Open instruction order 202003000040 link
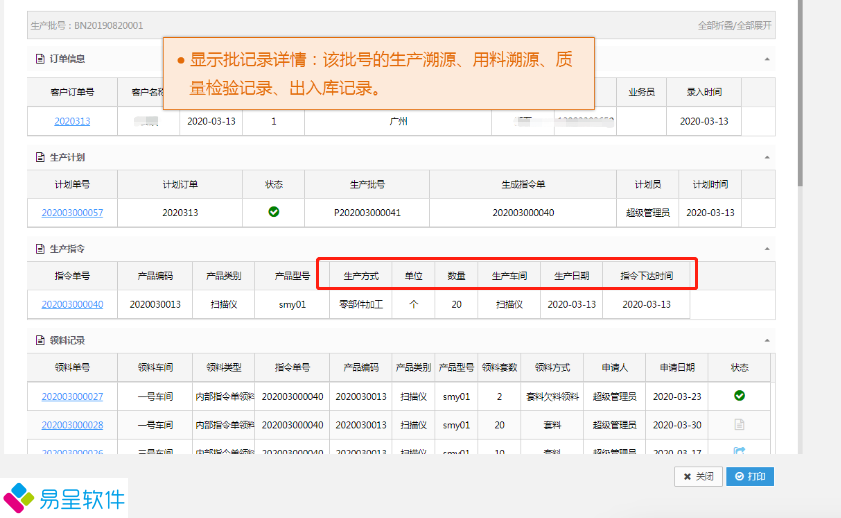This screenshot has width=841, height=518. [x=72, y=305]
